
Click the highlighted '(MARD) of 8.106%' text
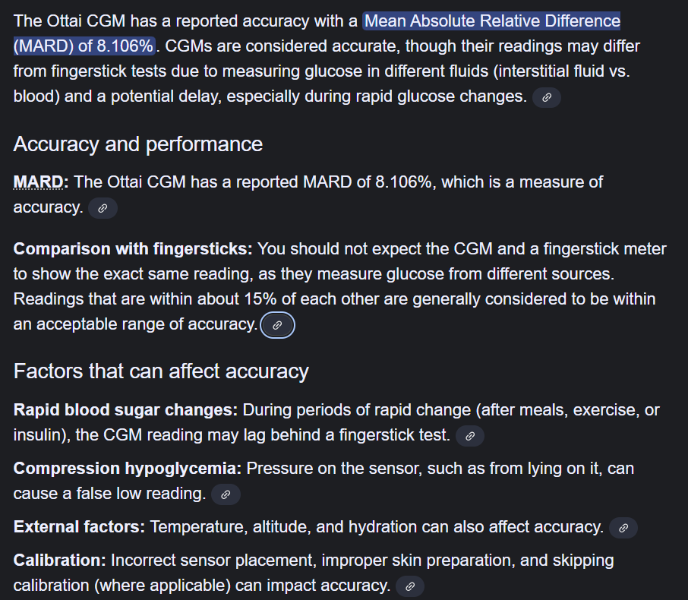[84, 46]
